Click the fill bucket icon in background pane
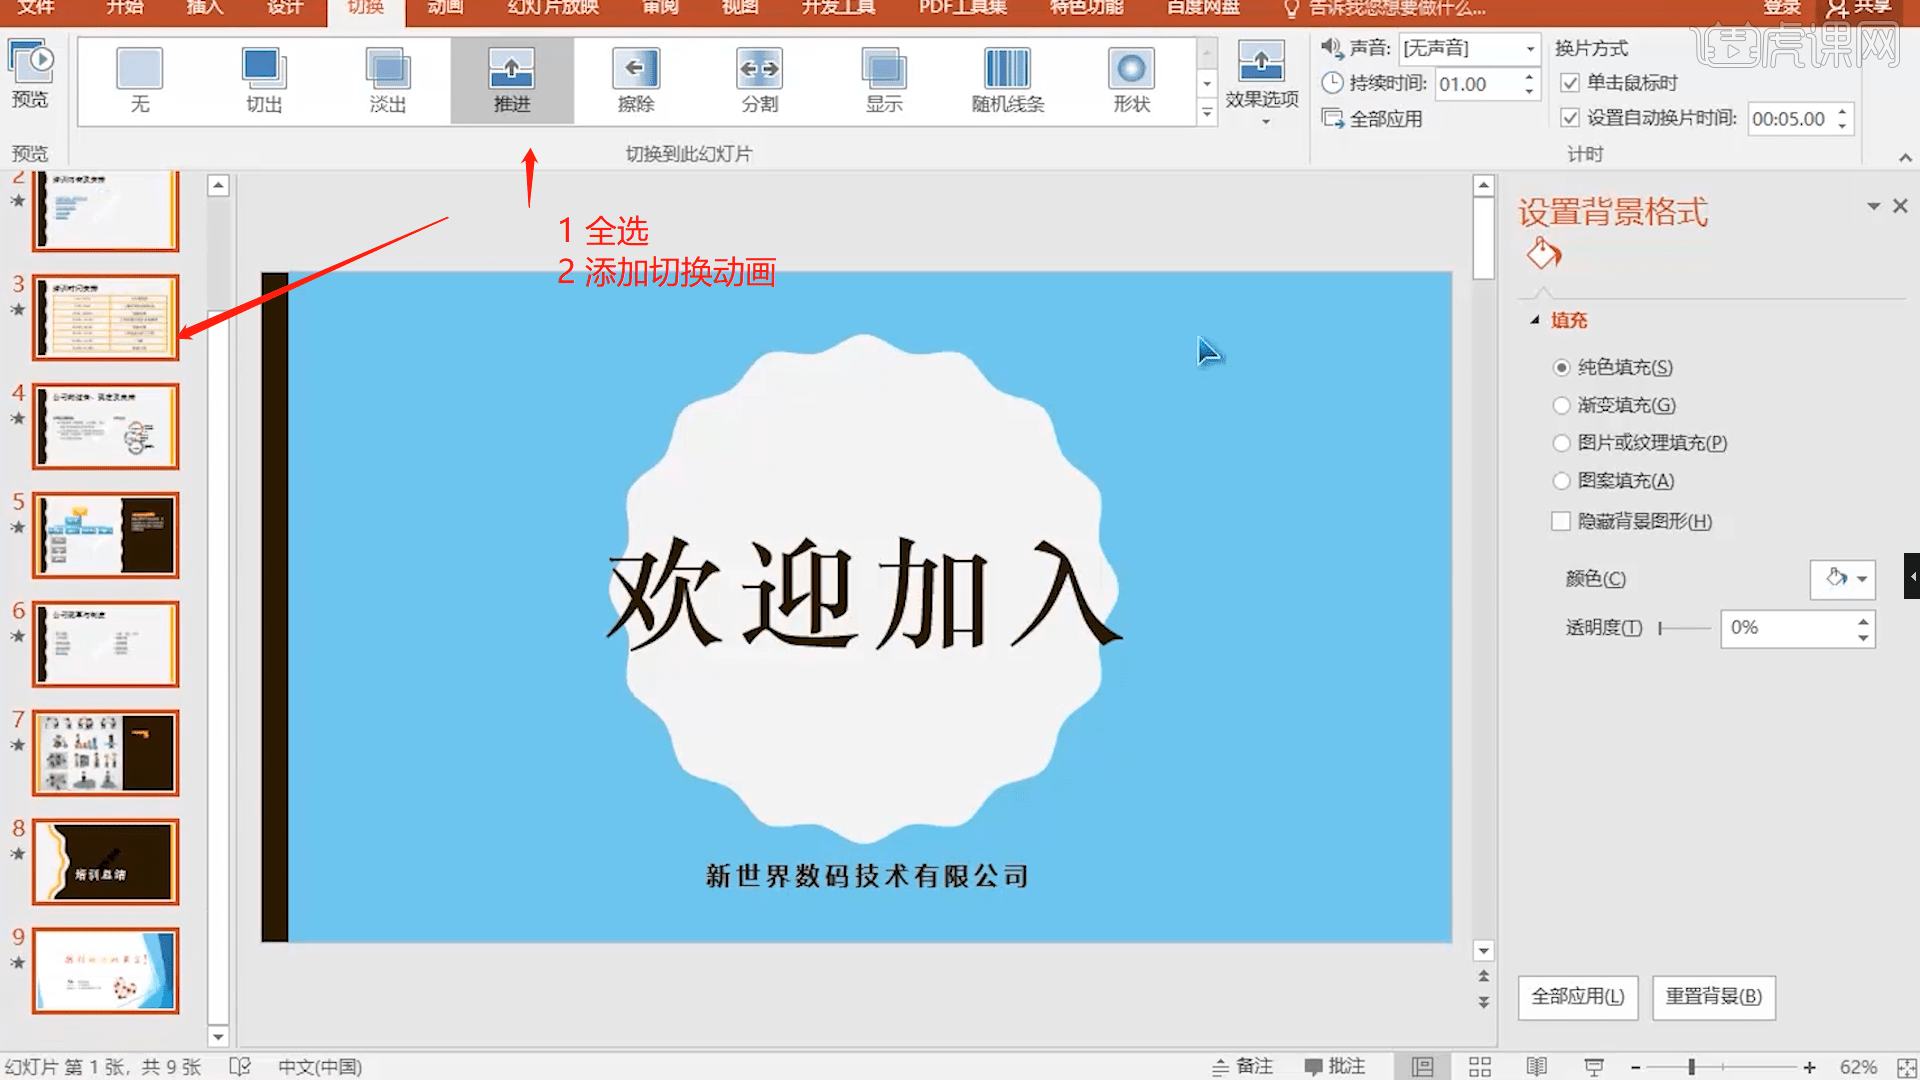Image resolution: width=1920 pixels, height=1080 pixels. point(1544,254)
